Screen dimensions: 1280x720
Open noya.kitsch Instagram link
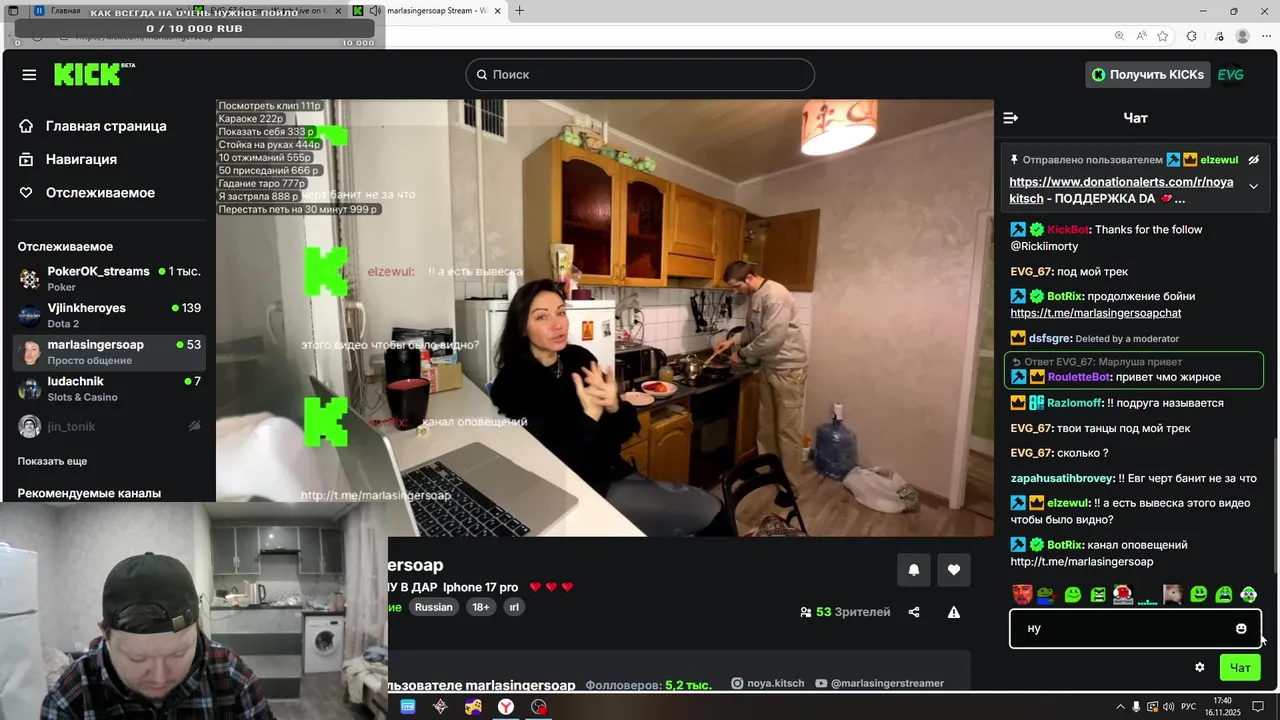click(767, 683)
